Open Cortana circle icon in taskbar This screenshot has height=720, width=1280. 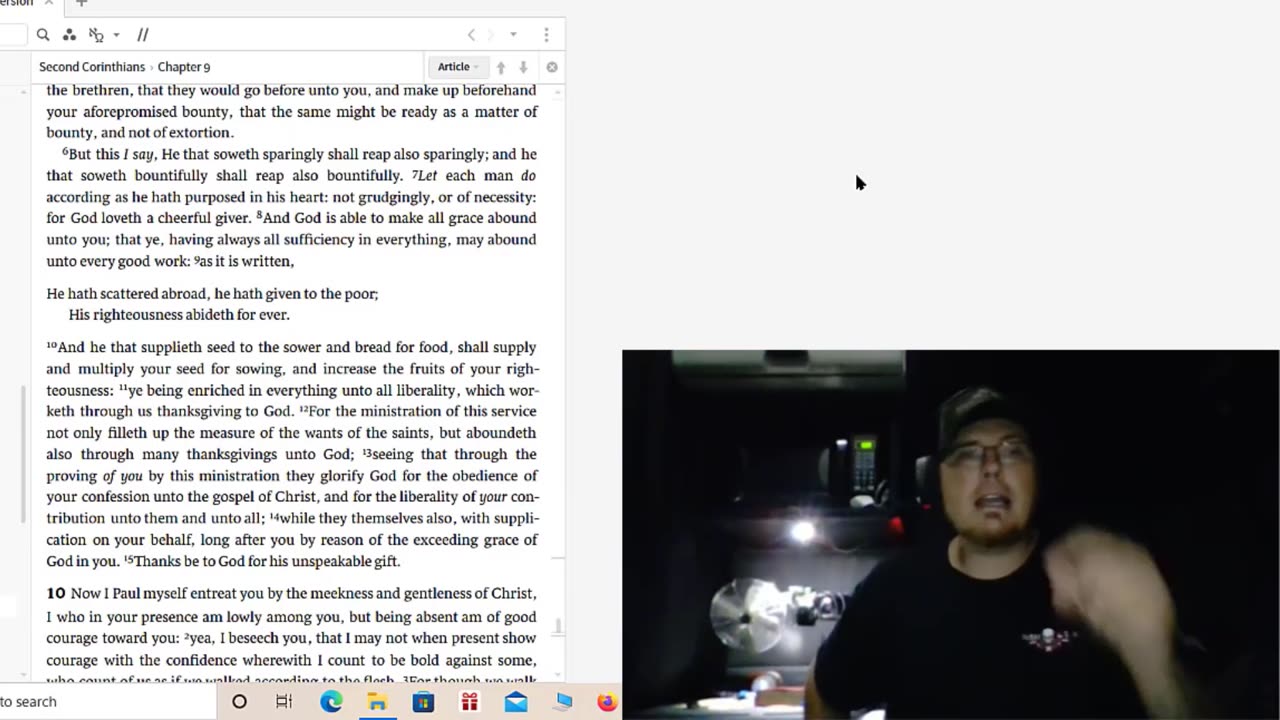[x=239, y=702]
